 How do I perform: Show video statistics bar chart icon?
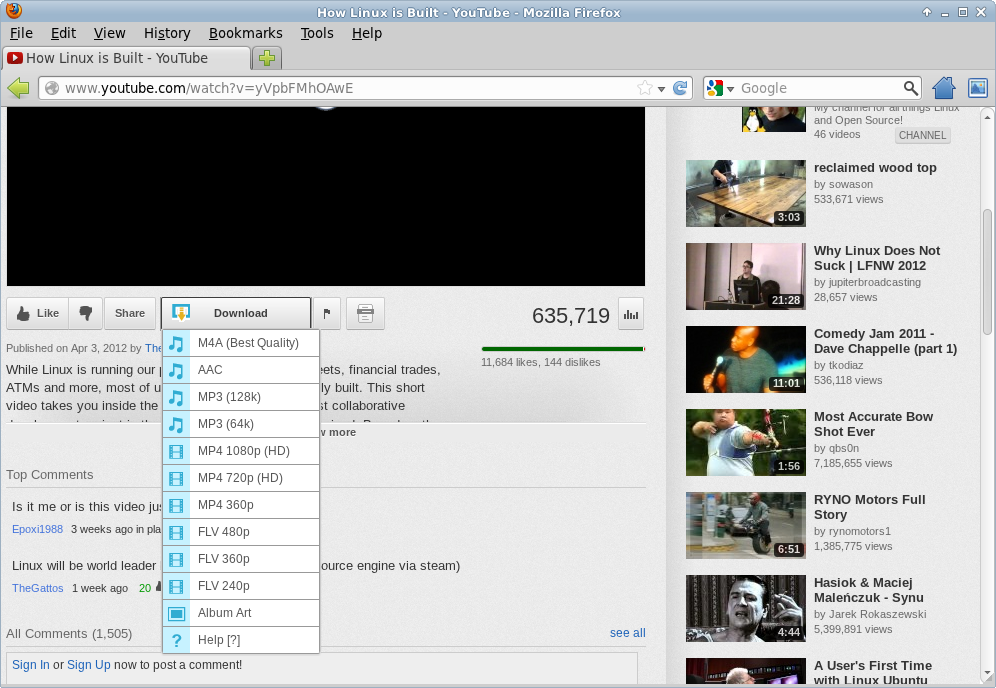point(631,314)
